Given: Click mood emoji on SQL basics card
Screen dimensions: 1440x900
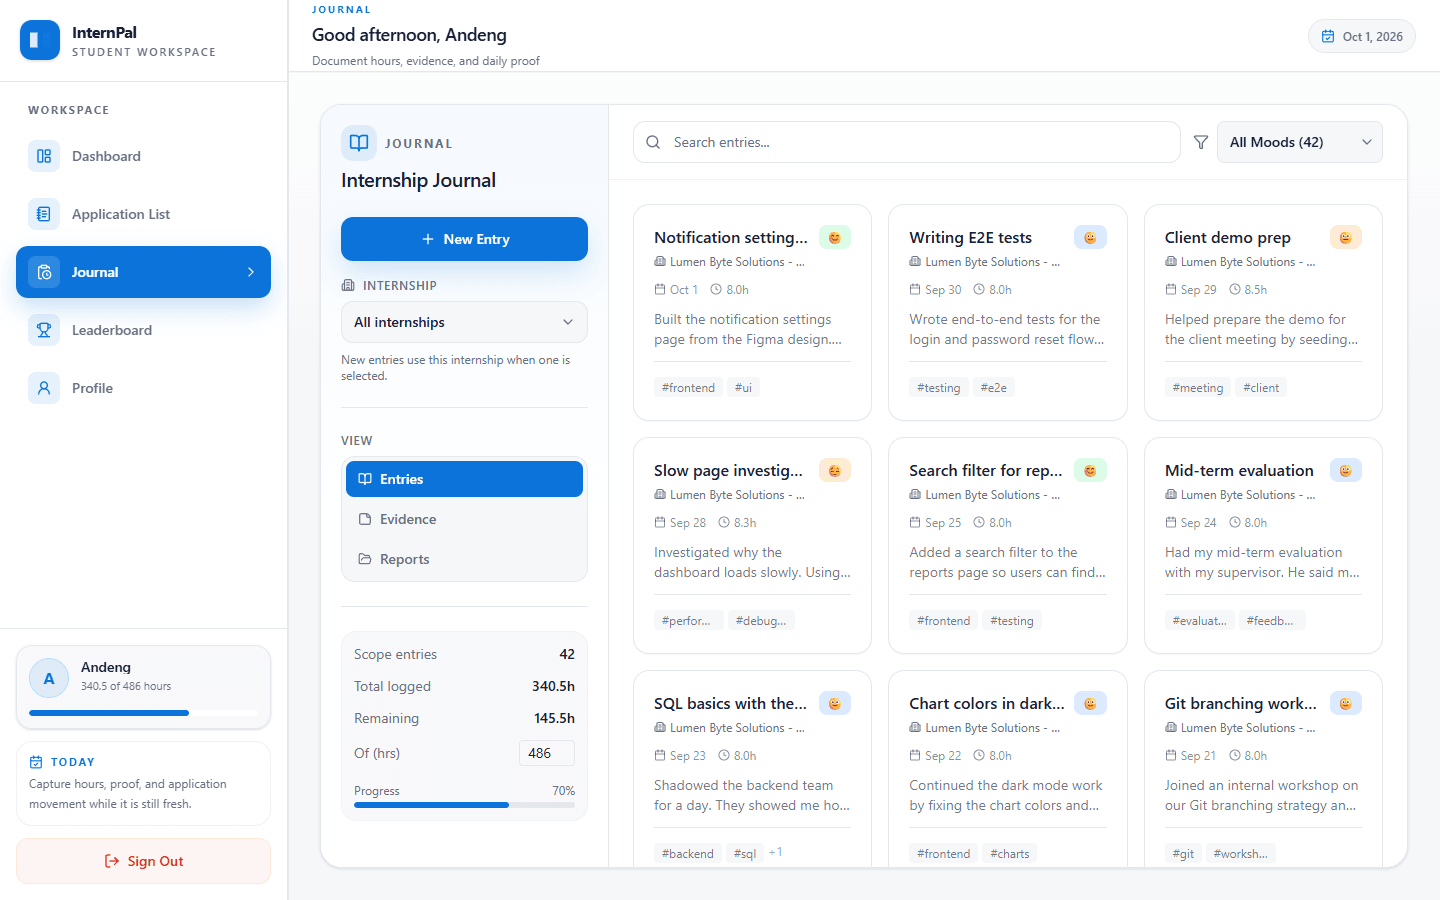Looking at the screenshot, I should [835, 703].
